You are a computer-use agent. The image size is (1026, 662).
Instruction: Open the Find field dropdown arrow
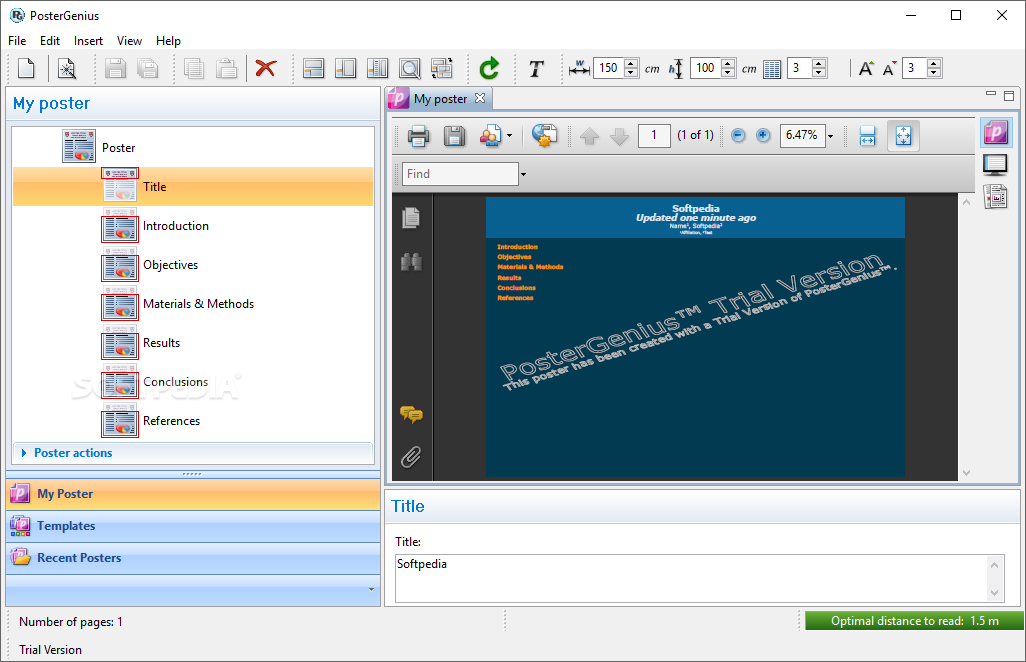[x=523, y=174]
